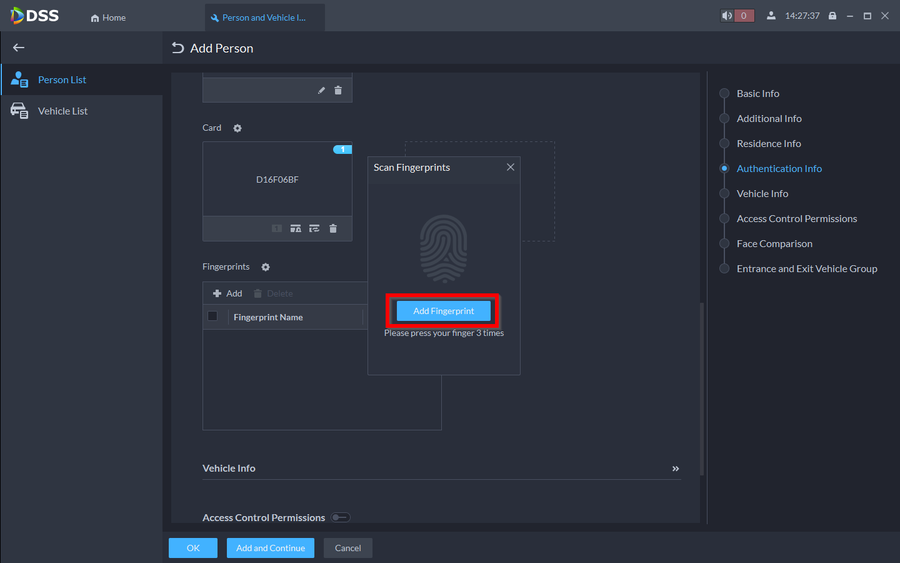Click the OK button
900x563 pixels.
click(193, 548)
